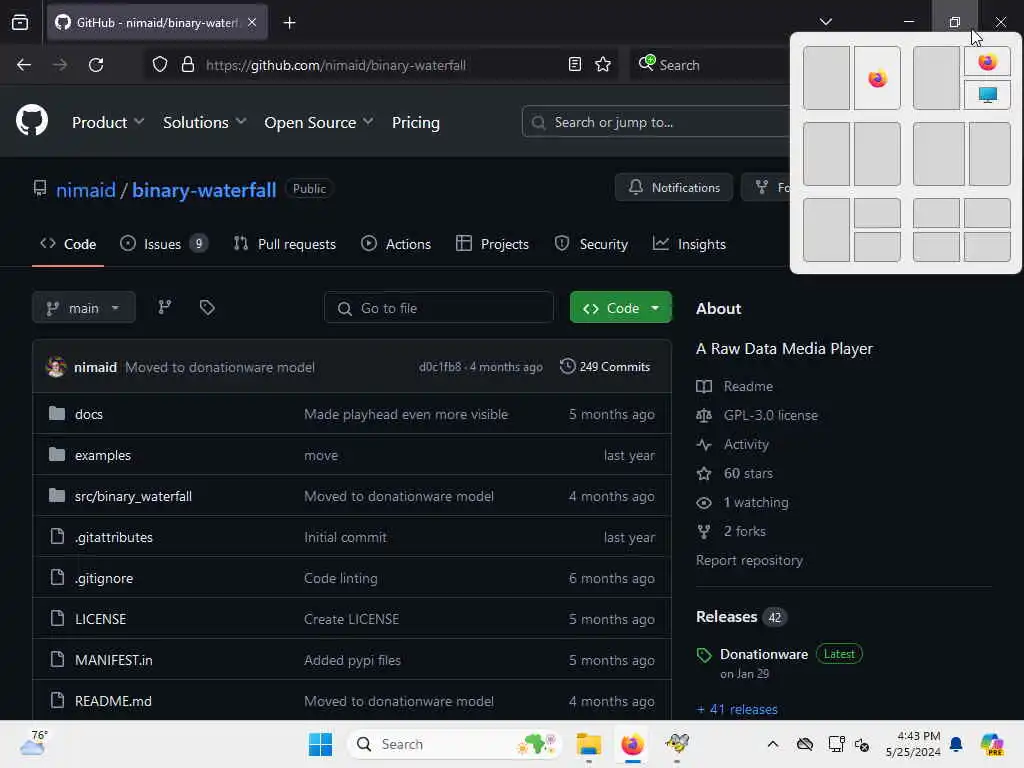Open the examples folder
Screen dimensions: 1024x768
103,455
